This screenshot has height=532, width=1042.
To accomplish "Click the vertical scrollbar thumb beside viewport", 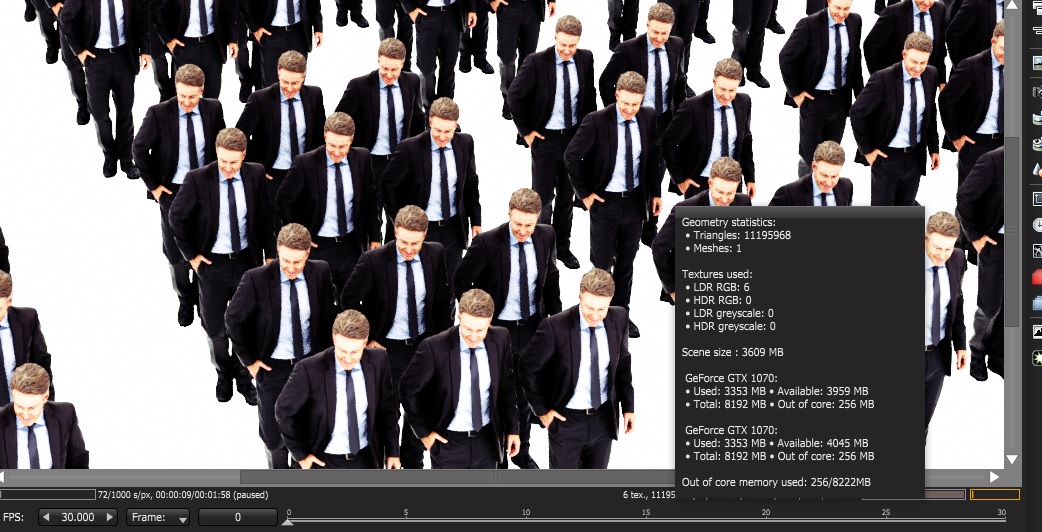I will pos(1012,232).
